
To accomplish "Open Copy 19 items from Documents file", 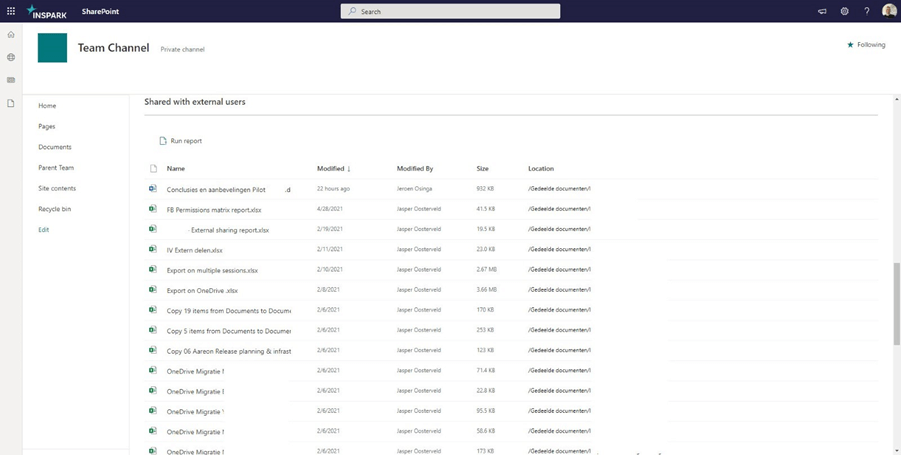I will pos(229,311).
